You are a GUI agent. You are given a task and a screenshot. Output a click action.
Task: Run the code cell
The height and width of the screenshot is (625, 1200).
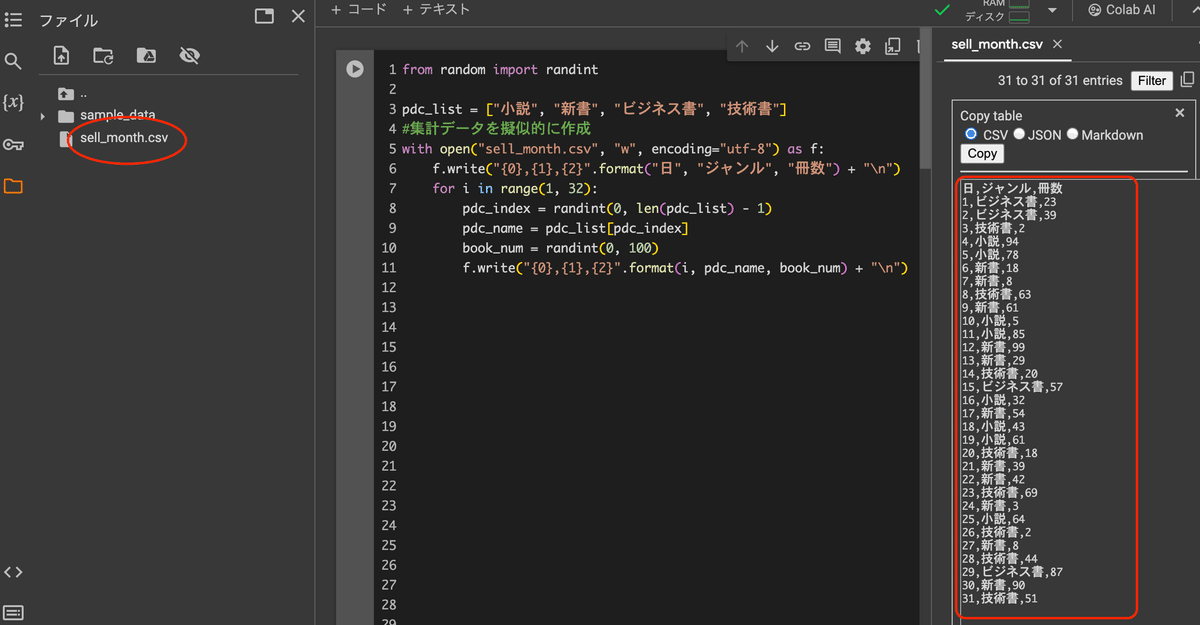353,68
